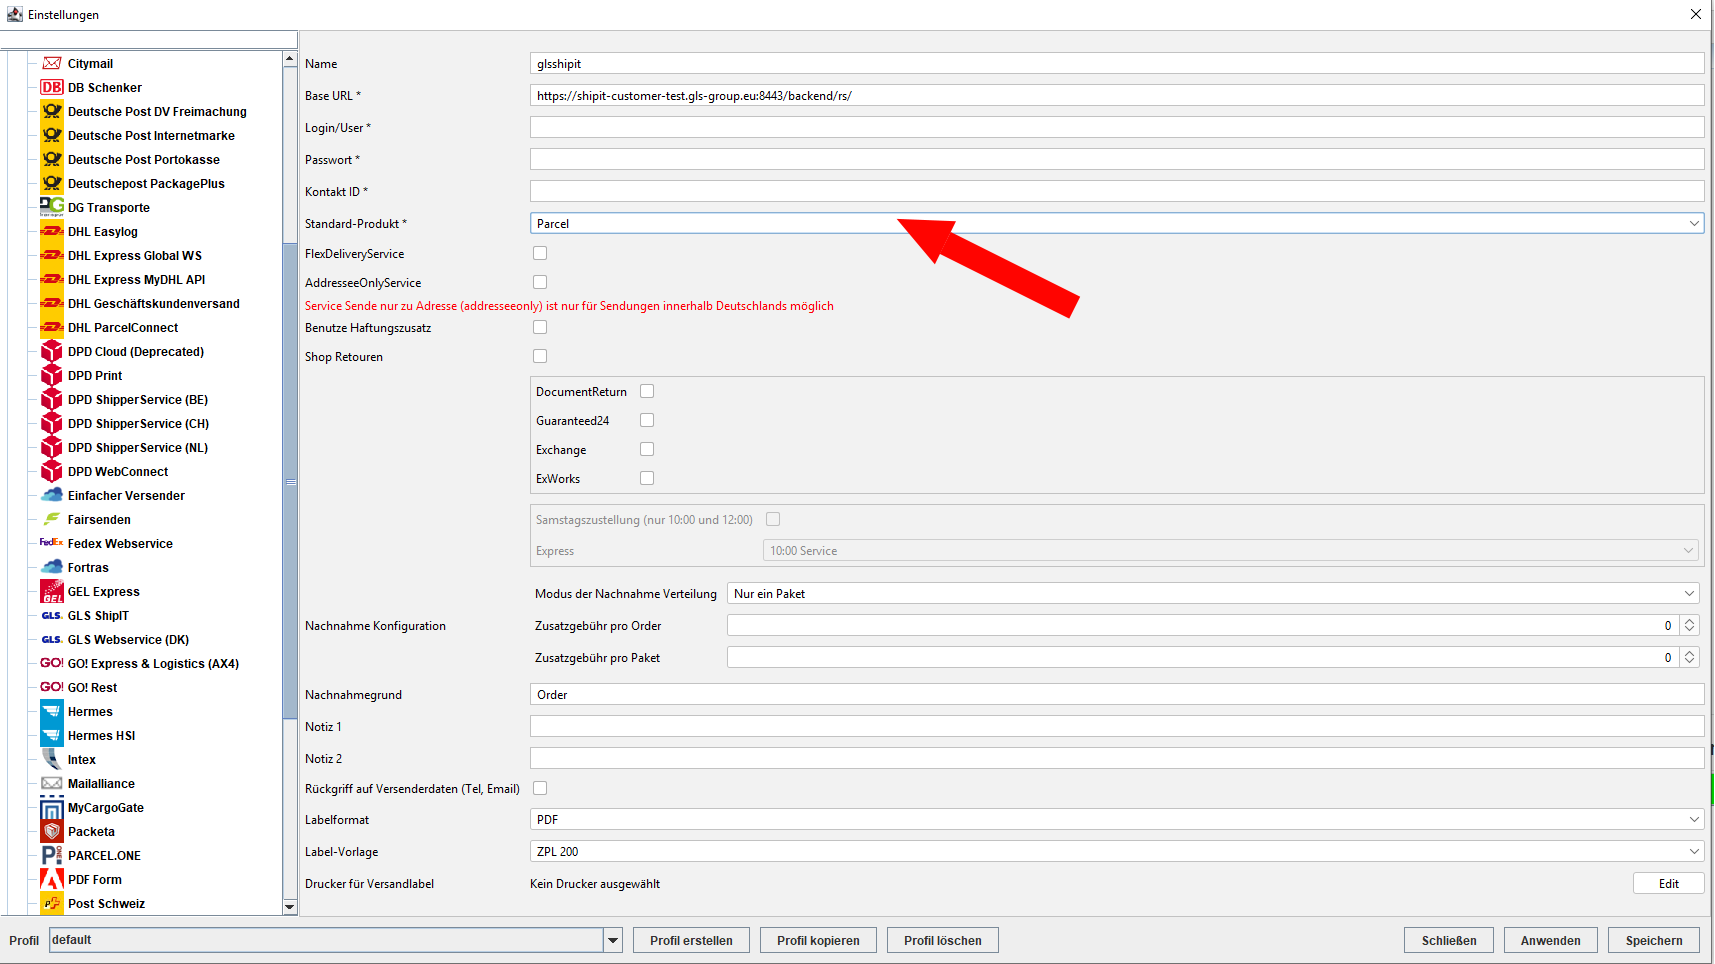
Task: Click the MyCargoGate logo icon
Action: [x=52, y=807]
